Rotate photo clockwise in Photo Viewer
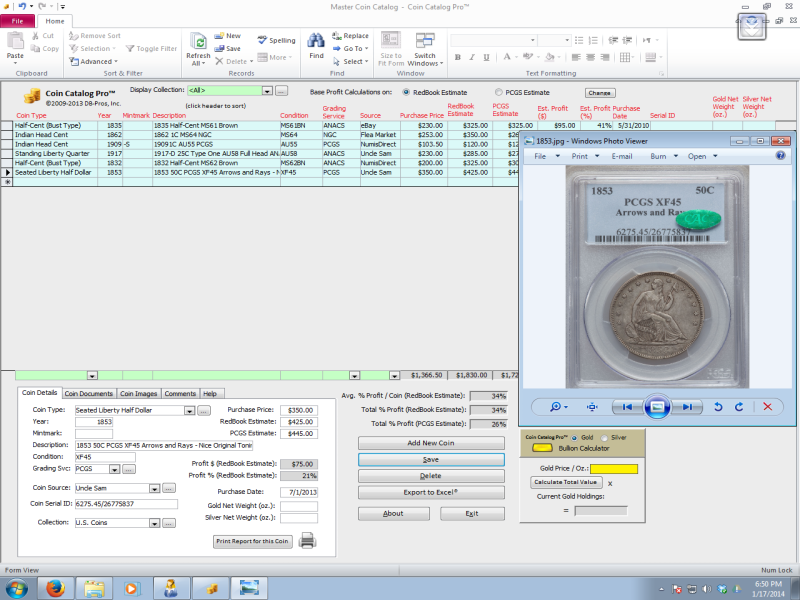800x600 pixels. 739,407
